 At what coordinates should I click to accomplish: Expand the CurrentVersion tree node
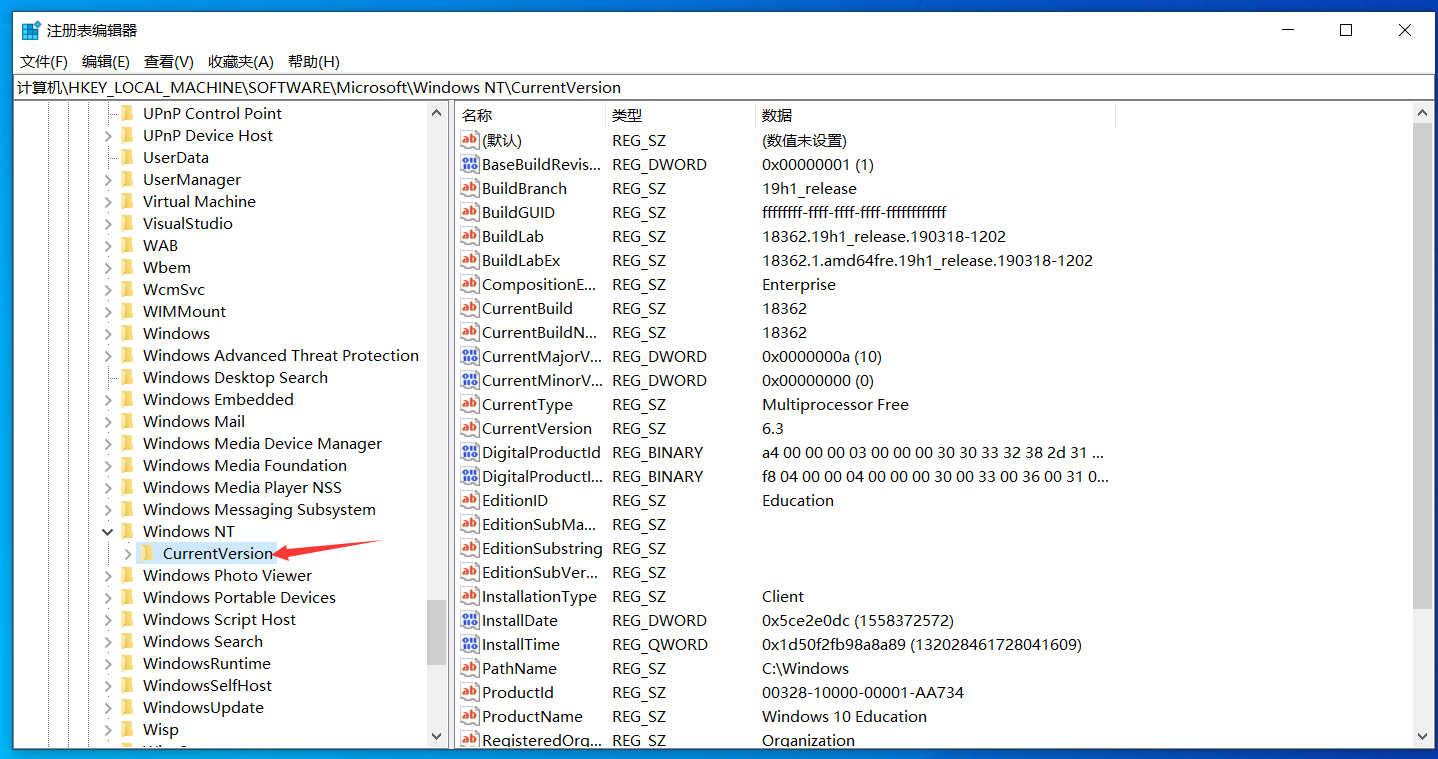(127, 553)
